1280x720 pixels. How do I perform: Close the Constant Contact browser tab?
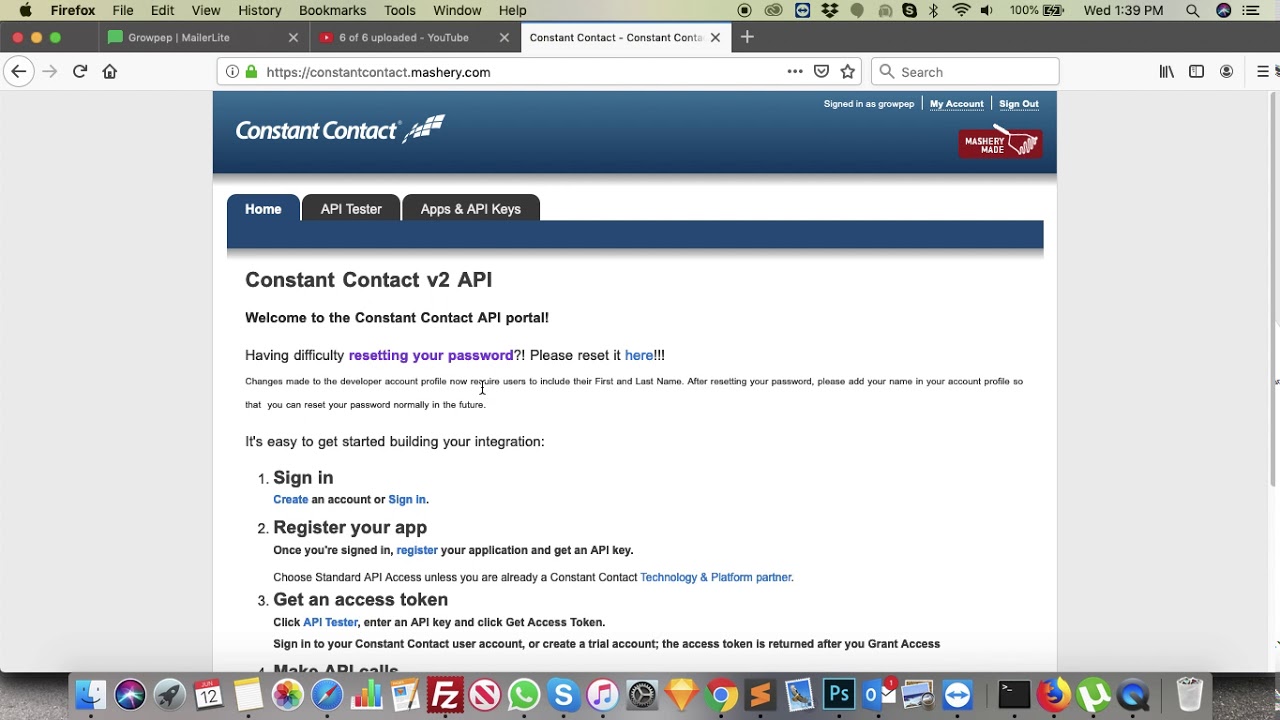pyautogui.click(x=715, y=37)
